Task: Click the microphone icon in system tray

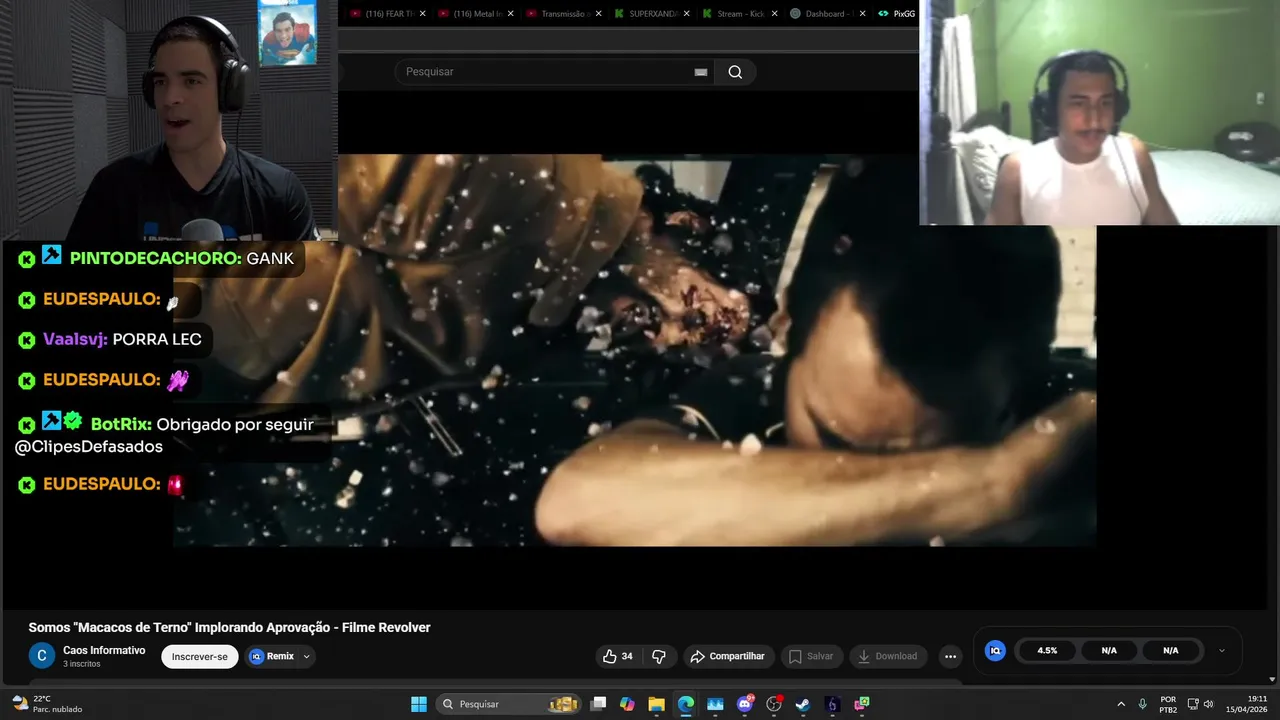Action: click(x=1142, y=704)
